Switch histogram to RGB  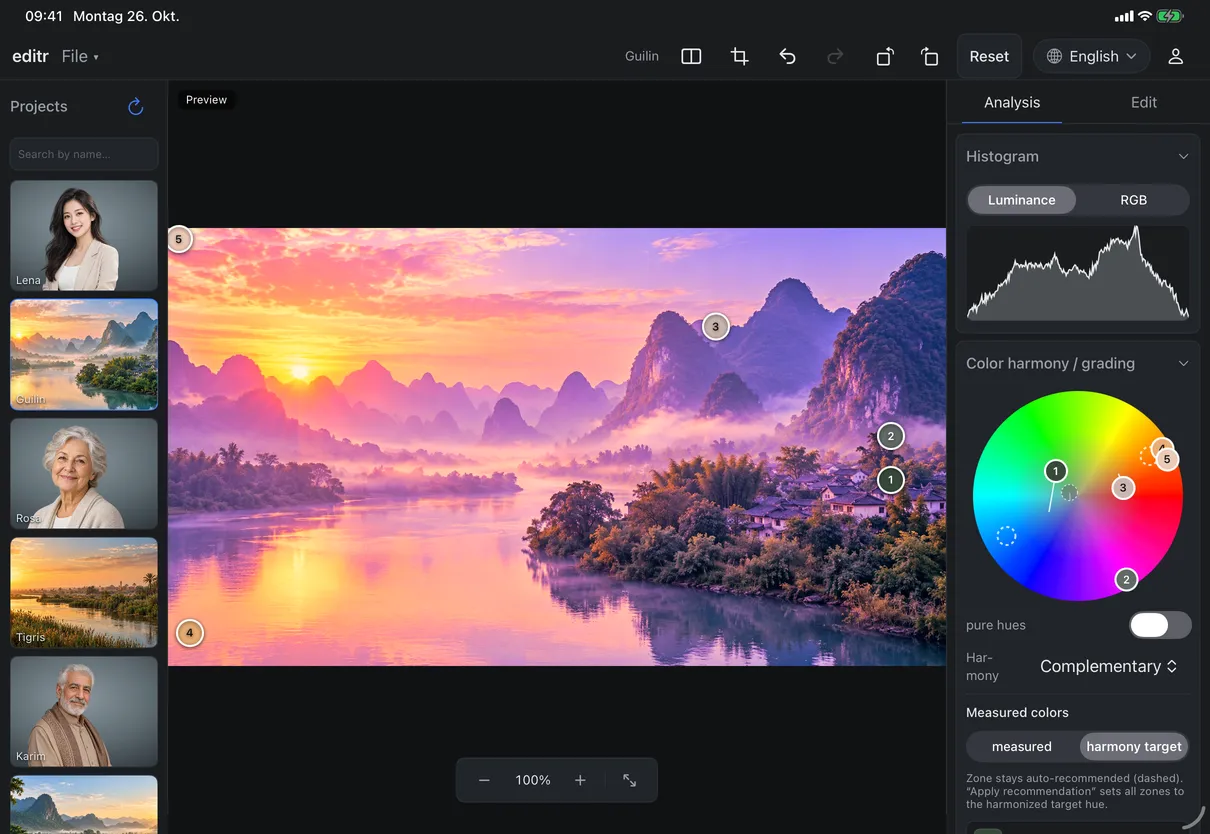pos(1133,200)
